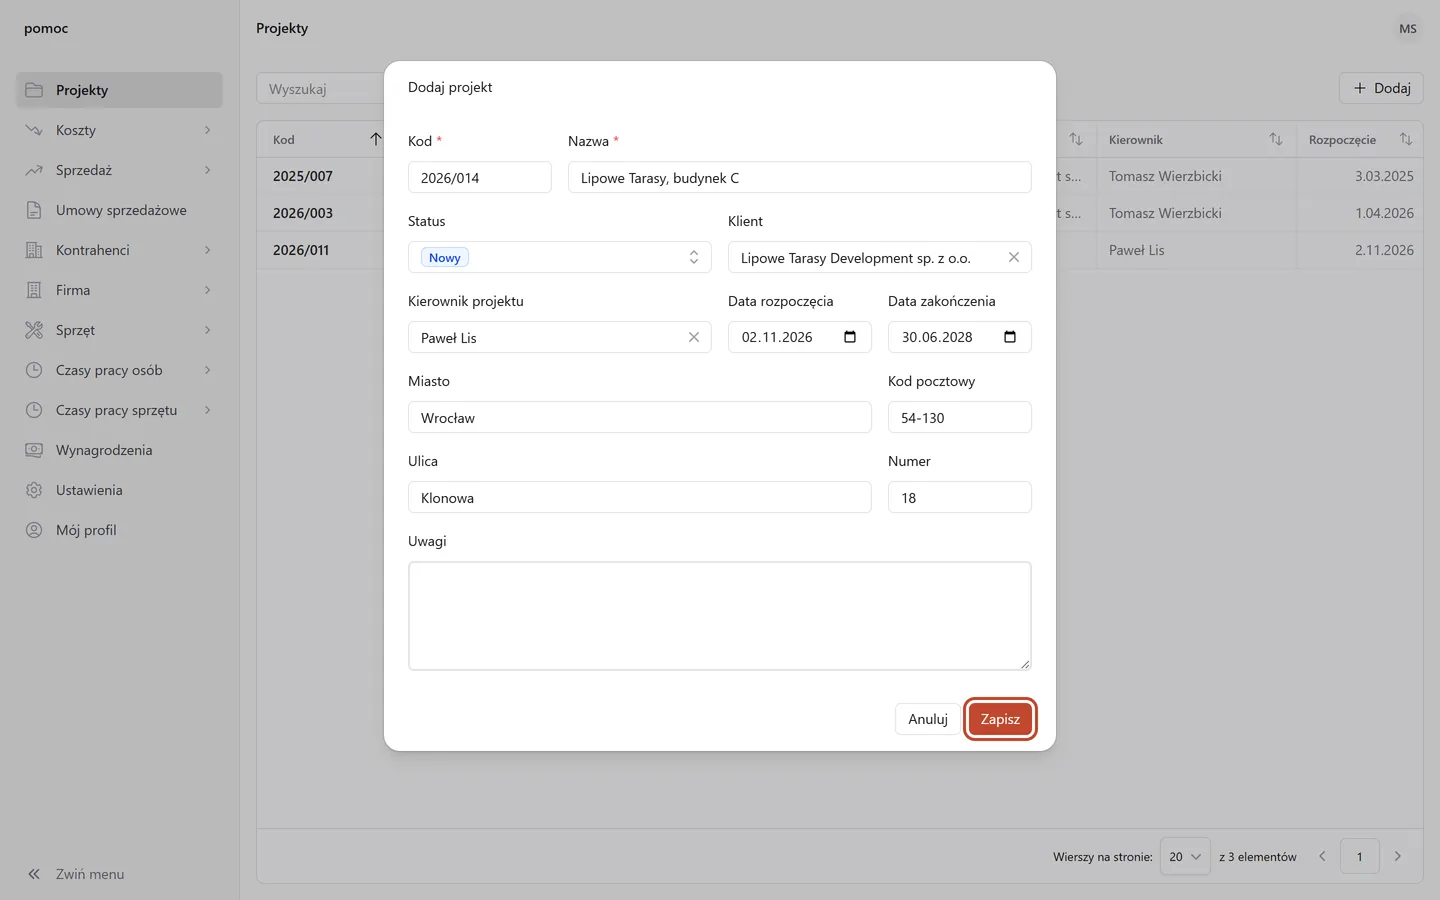1440x900 pixels.
Task: Sort by the Kod column arrow
Action: 375,139
